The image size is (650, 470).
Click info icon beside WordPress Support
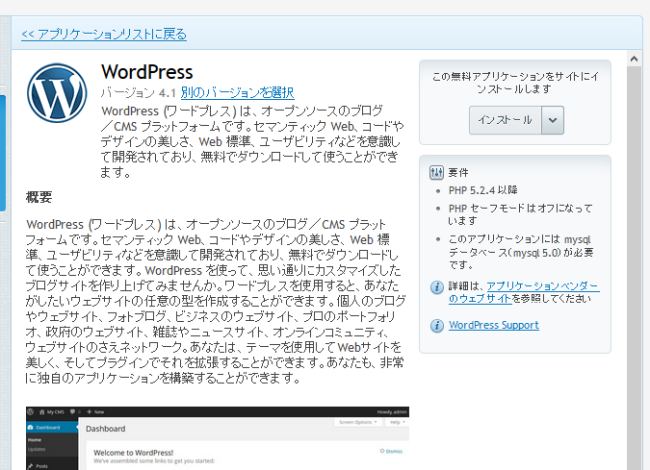click(x=437, y=326)
